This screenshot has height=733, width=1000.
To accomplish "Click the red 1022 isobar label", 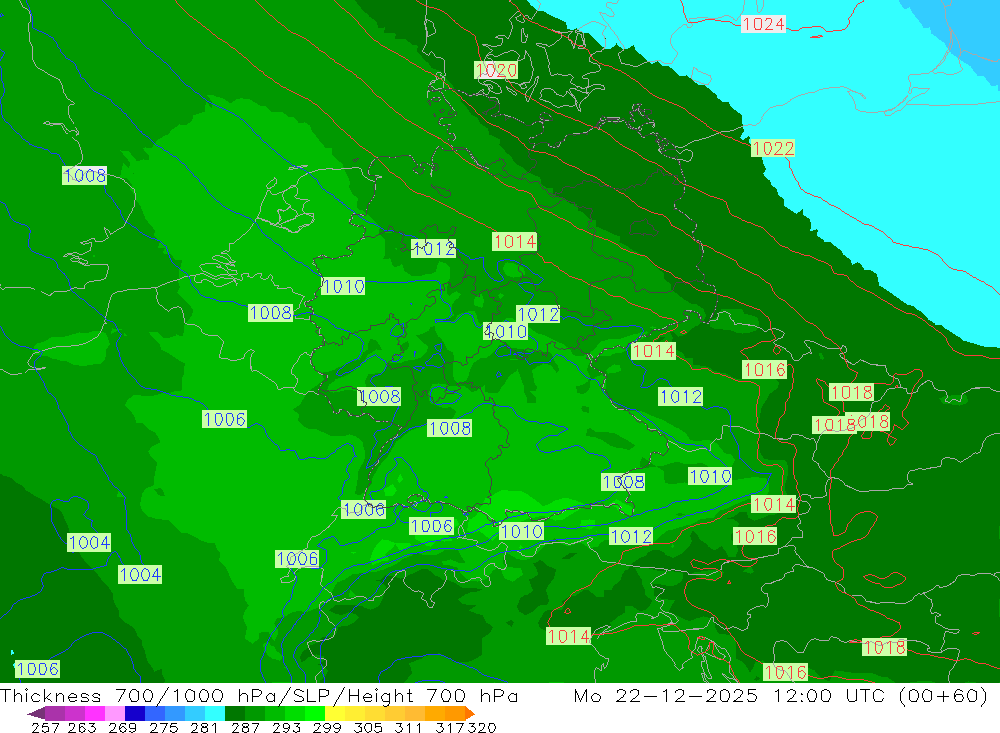I will 772,148.
